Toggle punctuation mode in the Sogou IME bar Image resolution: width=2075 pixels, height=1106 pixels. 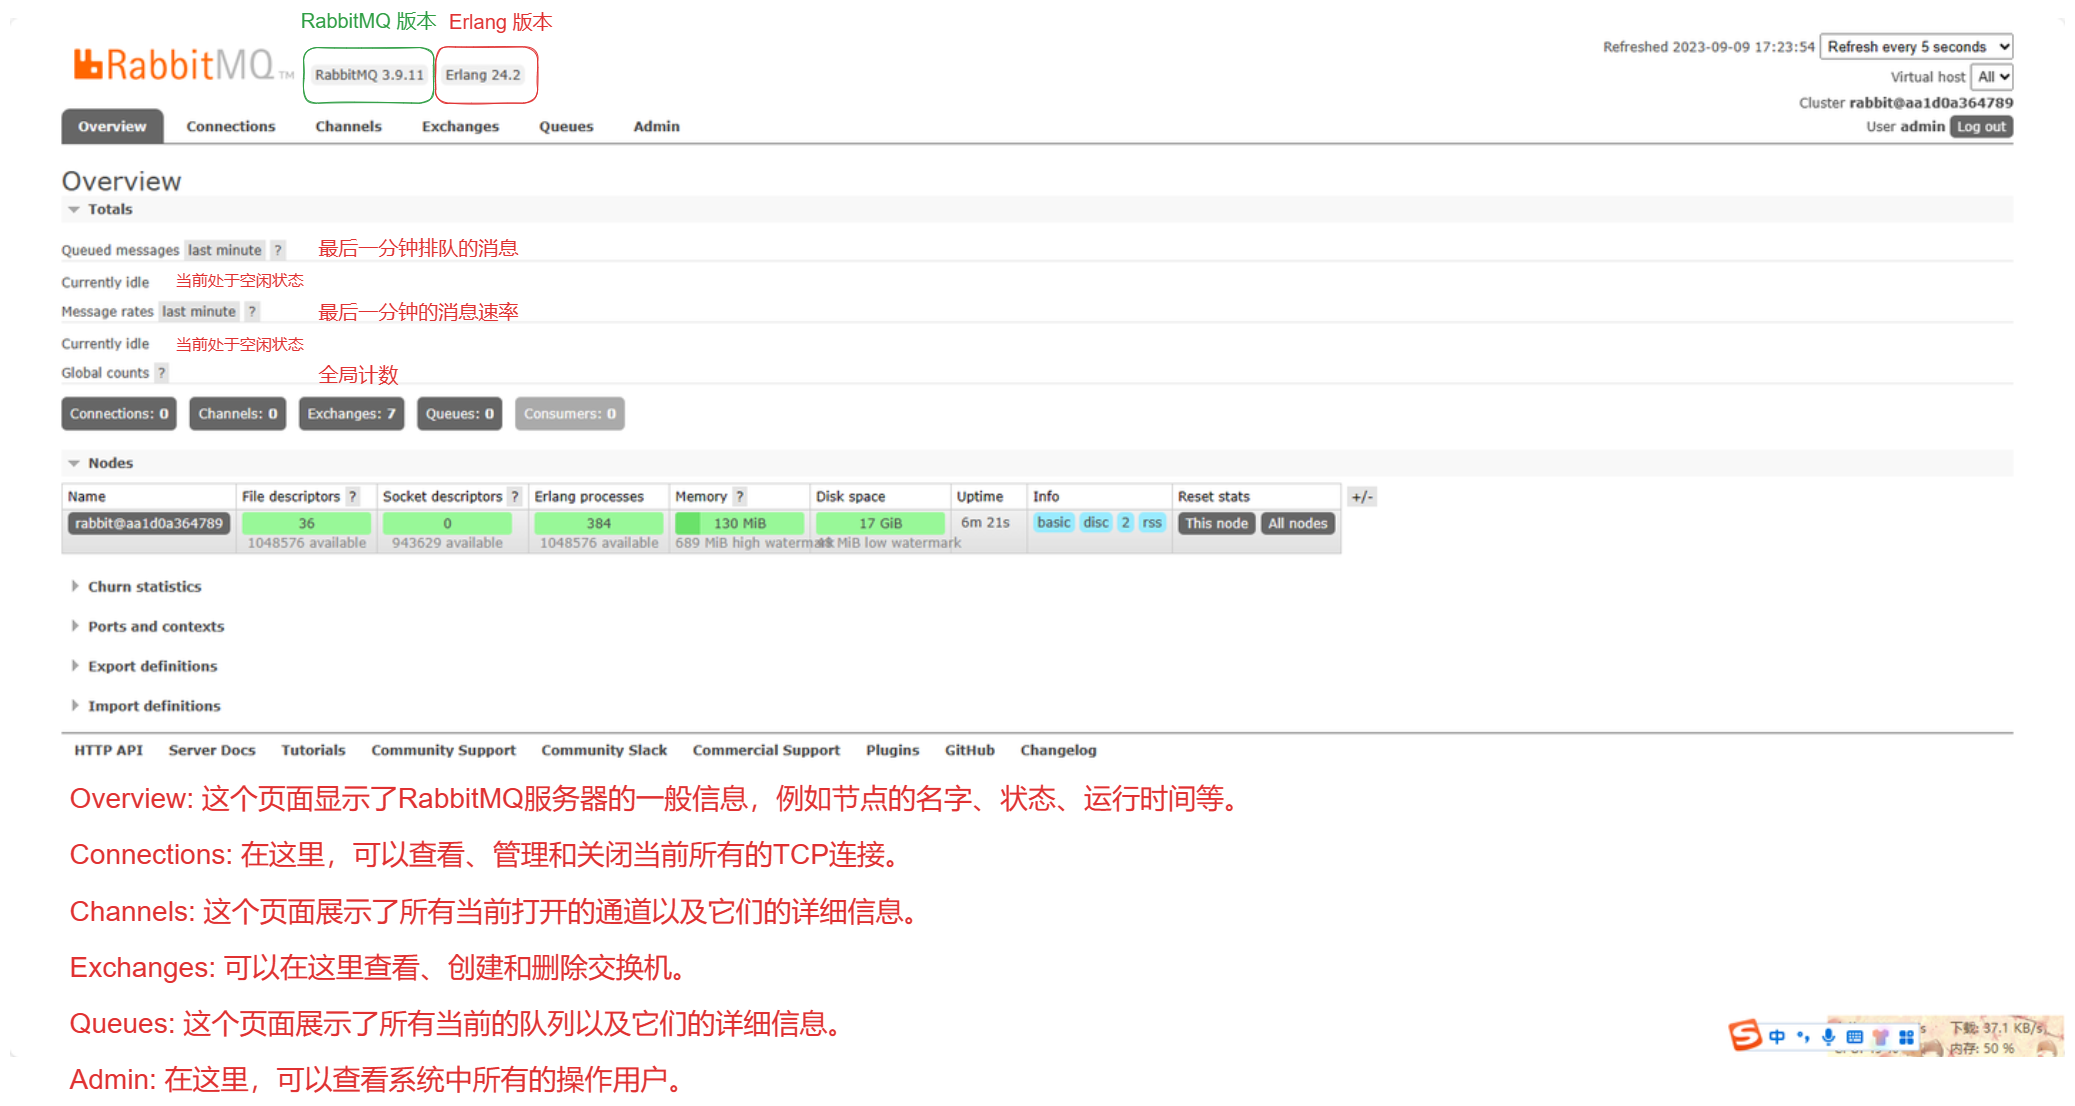coord(1803,1037)
